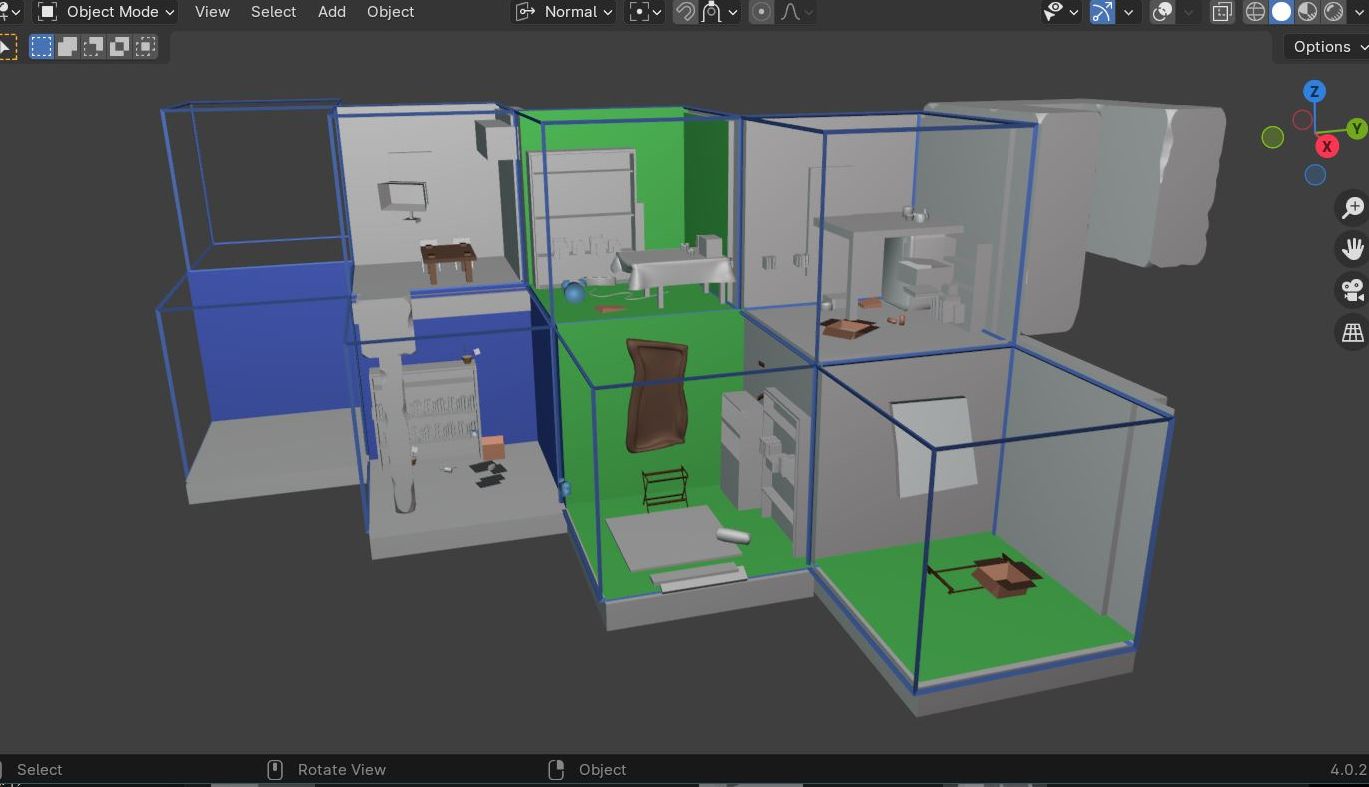Click the hand pan view icon

coord(1352,249)
